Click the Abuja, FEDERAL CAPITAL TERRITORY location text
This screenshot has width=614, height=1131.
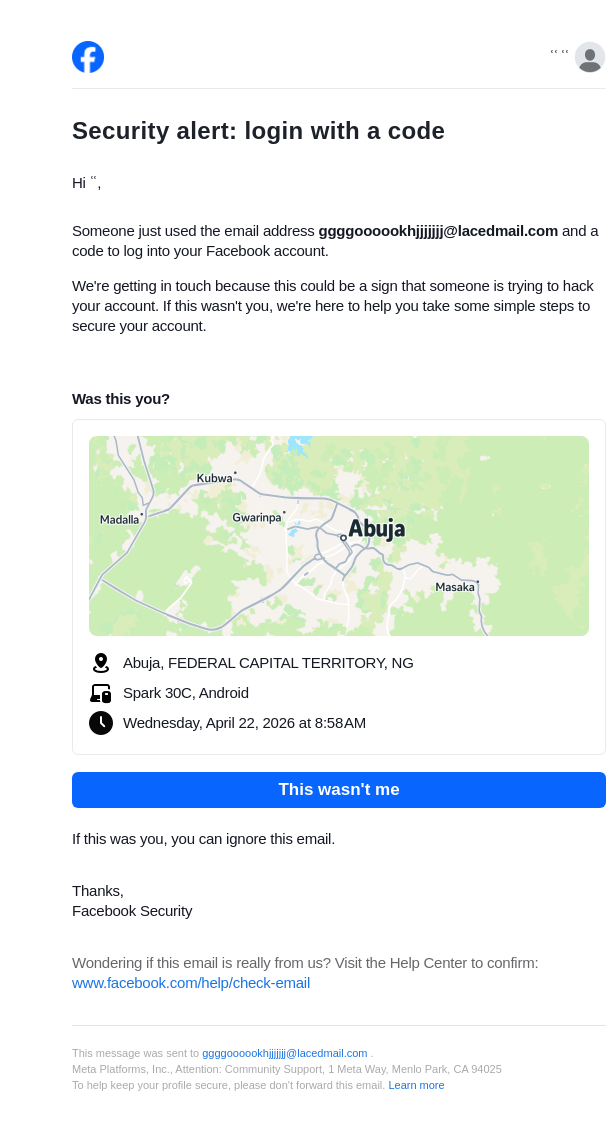[268, 663]
